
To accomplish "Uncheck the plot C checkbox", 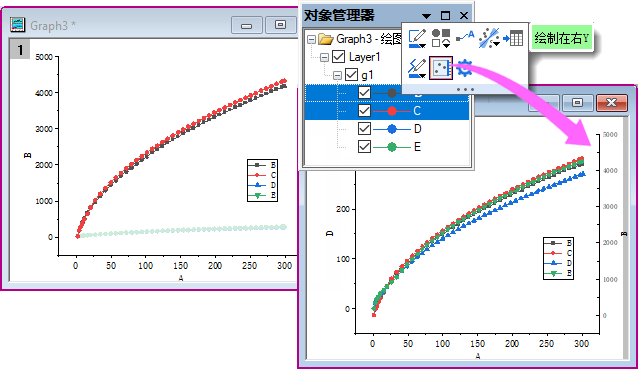I will [365, 111].
